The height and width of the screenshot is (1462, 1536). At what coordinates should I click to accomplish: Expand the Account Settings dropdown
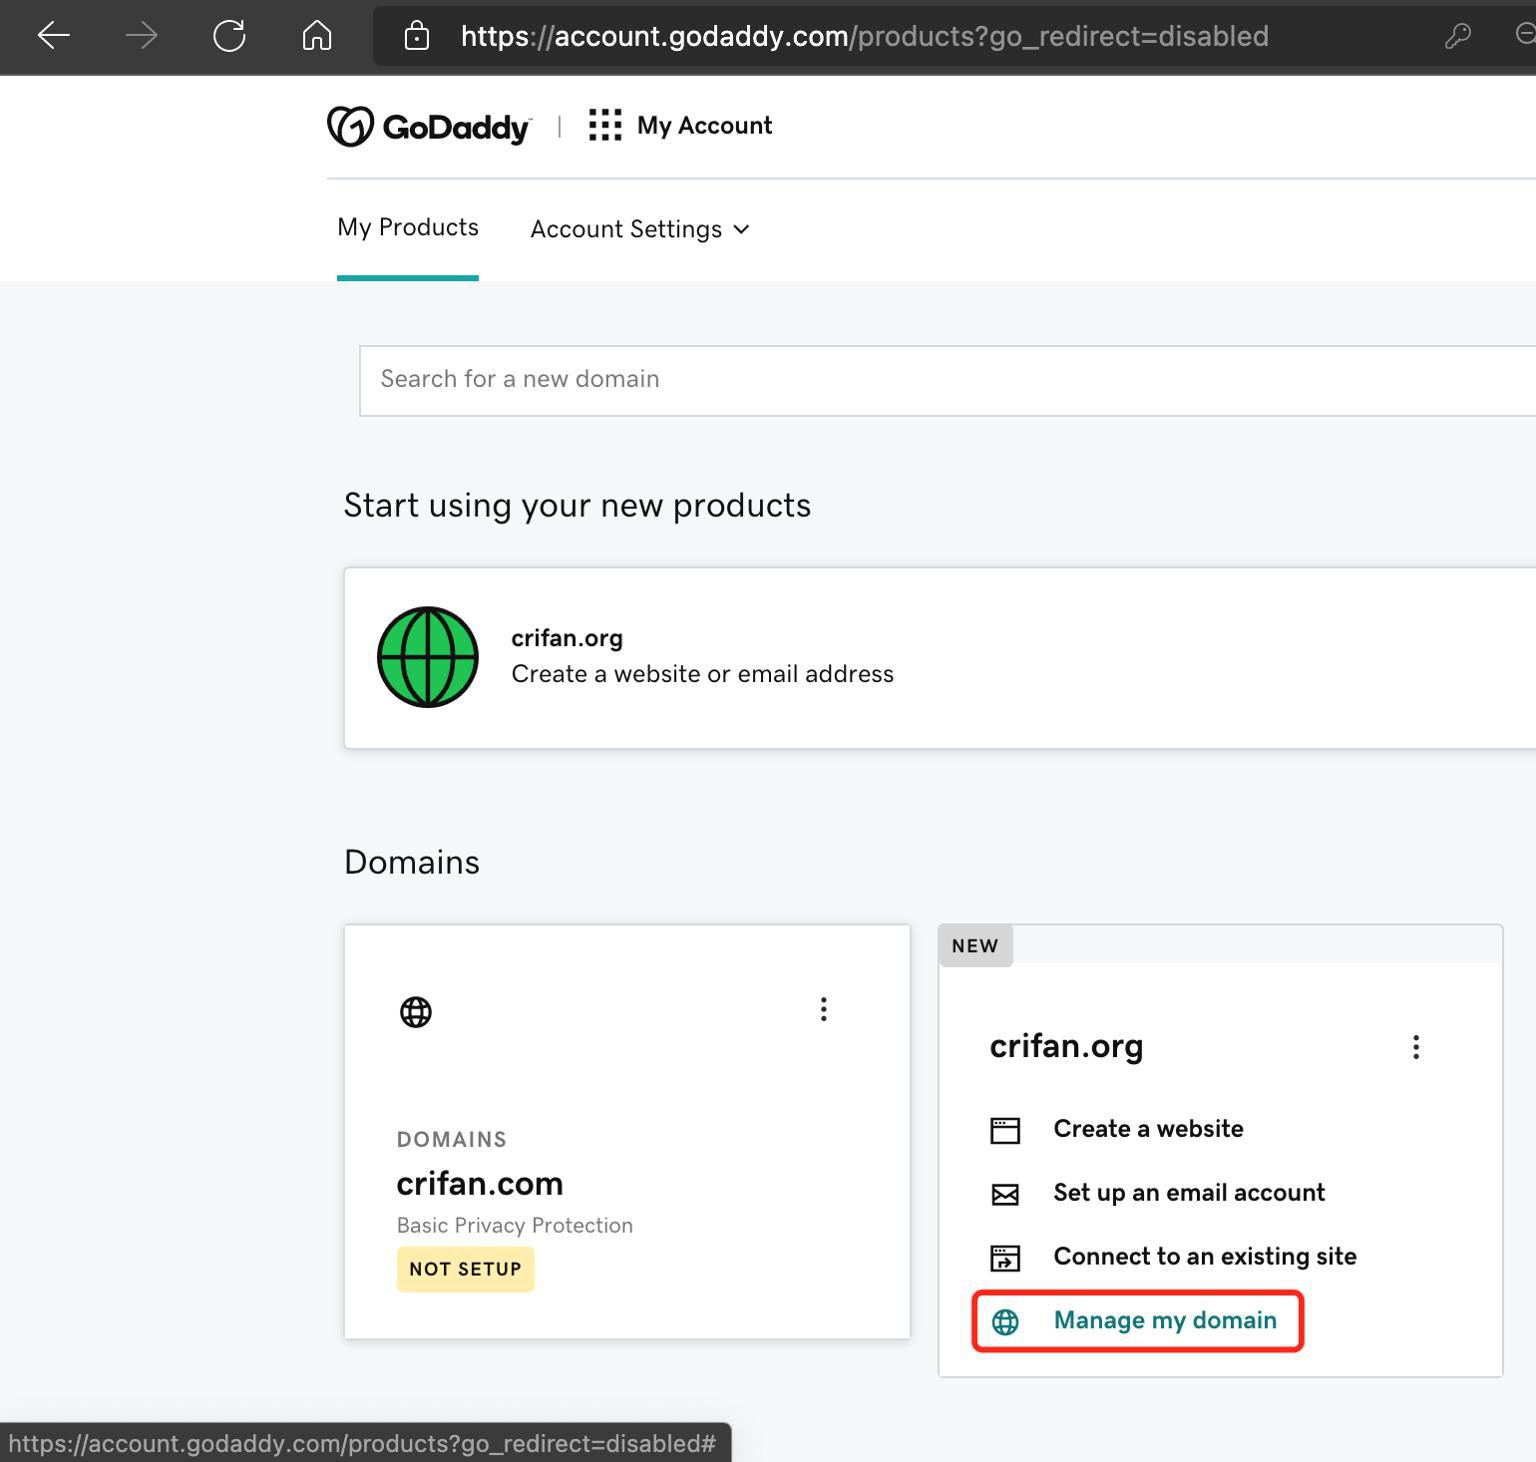640,229
